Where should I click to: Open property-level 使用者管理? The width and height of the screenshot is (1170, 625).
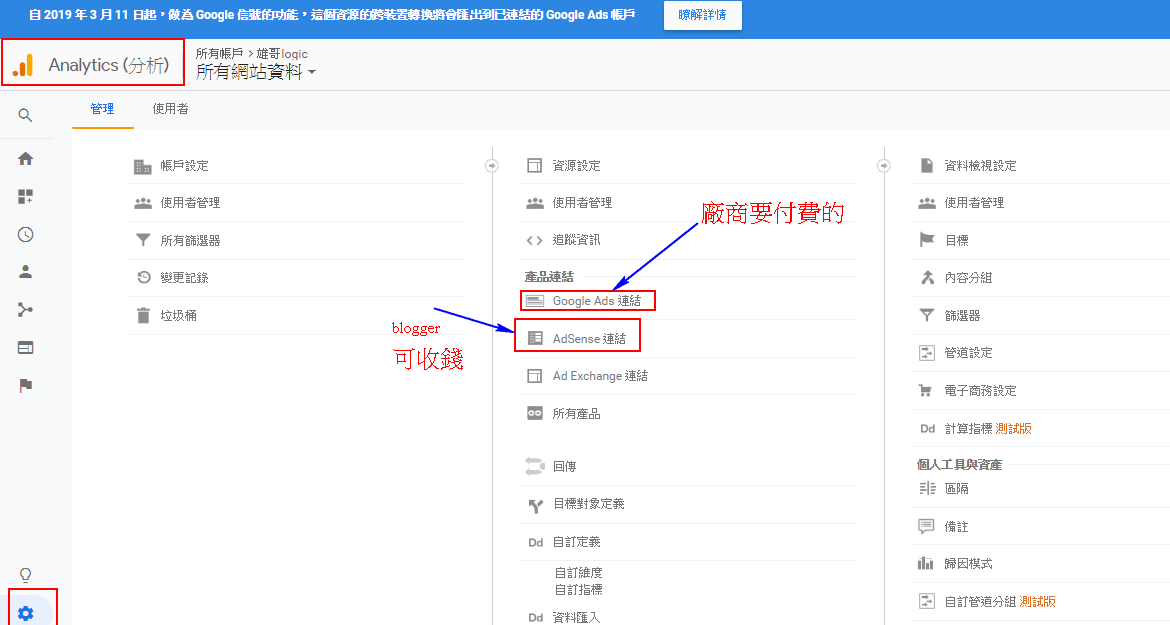coord(582,203)
